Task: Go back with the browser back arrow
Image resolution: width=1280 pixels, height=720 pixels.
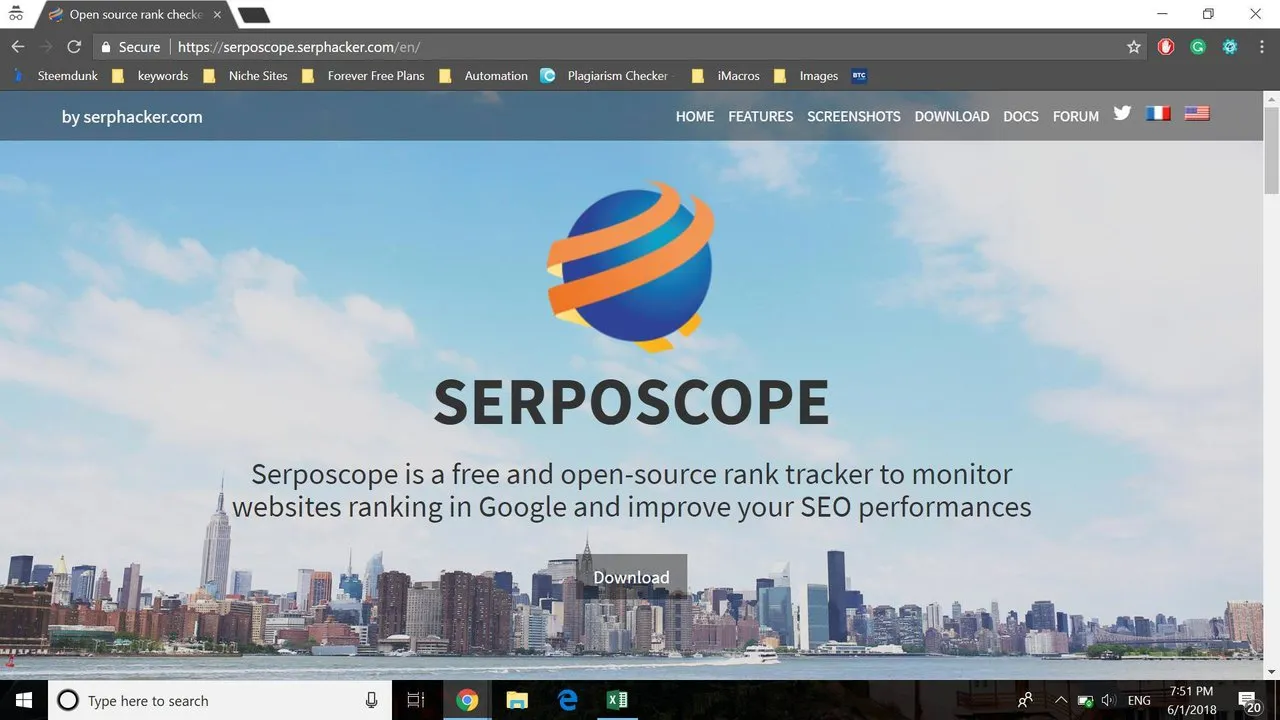Action: tap(18, 47)
